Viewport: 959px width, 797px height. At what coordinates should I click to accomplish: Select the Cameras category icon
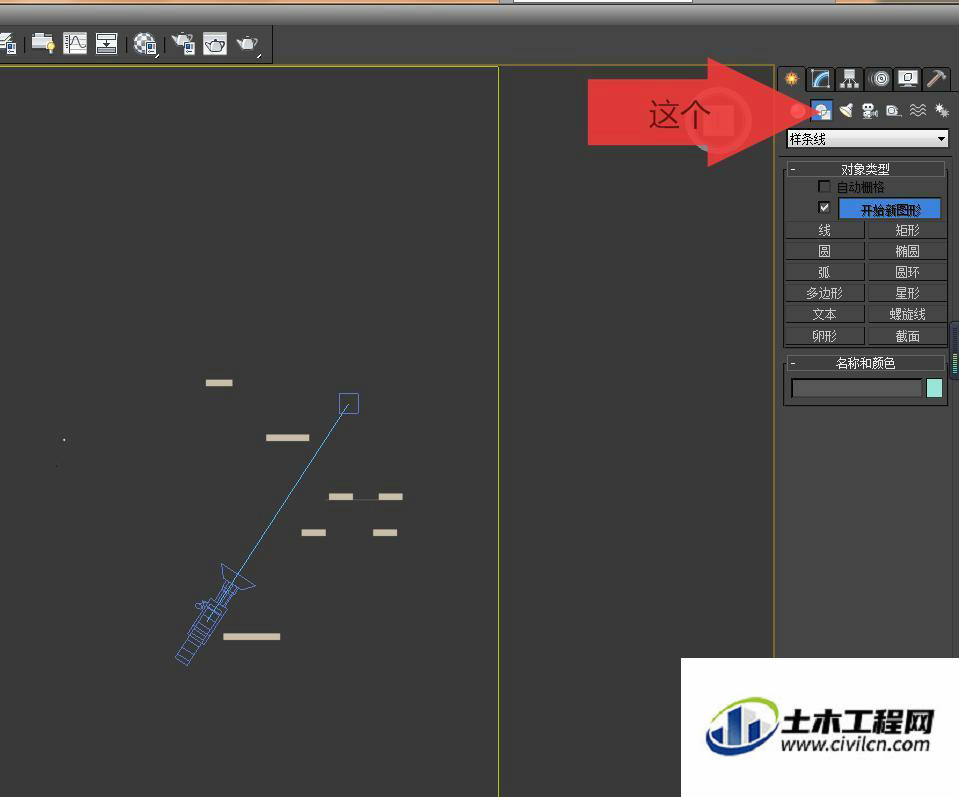(870, 111)
